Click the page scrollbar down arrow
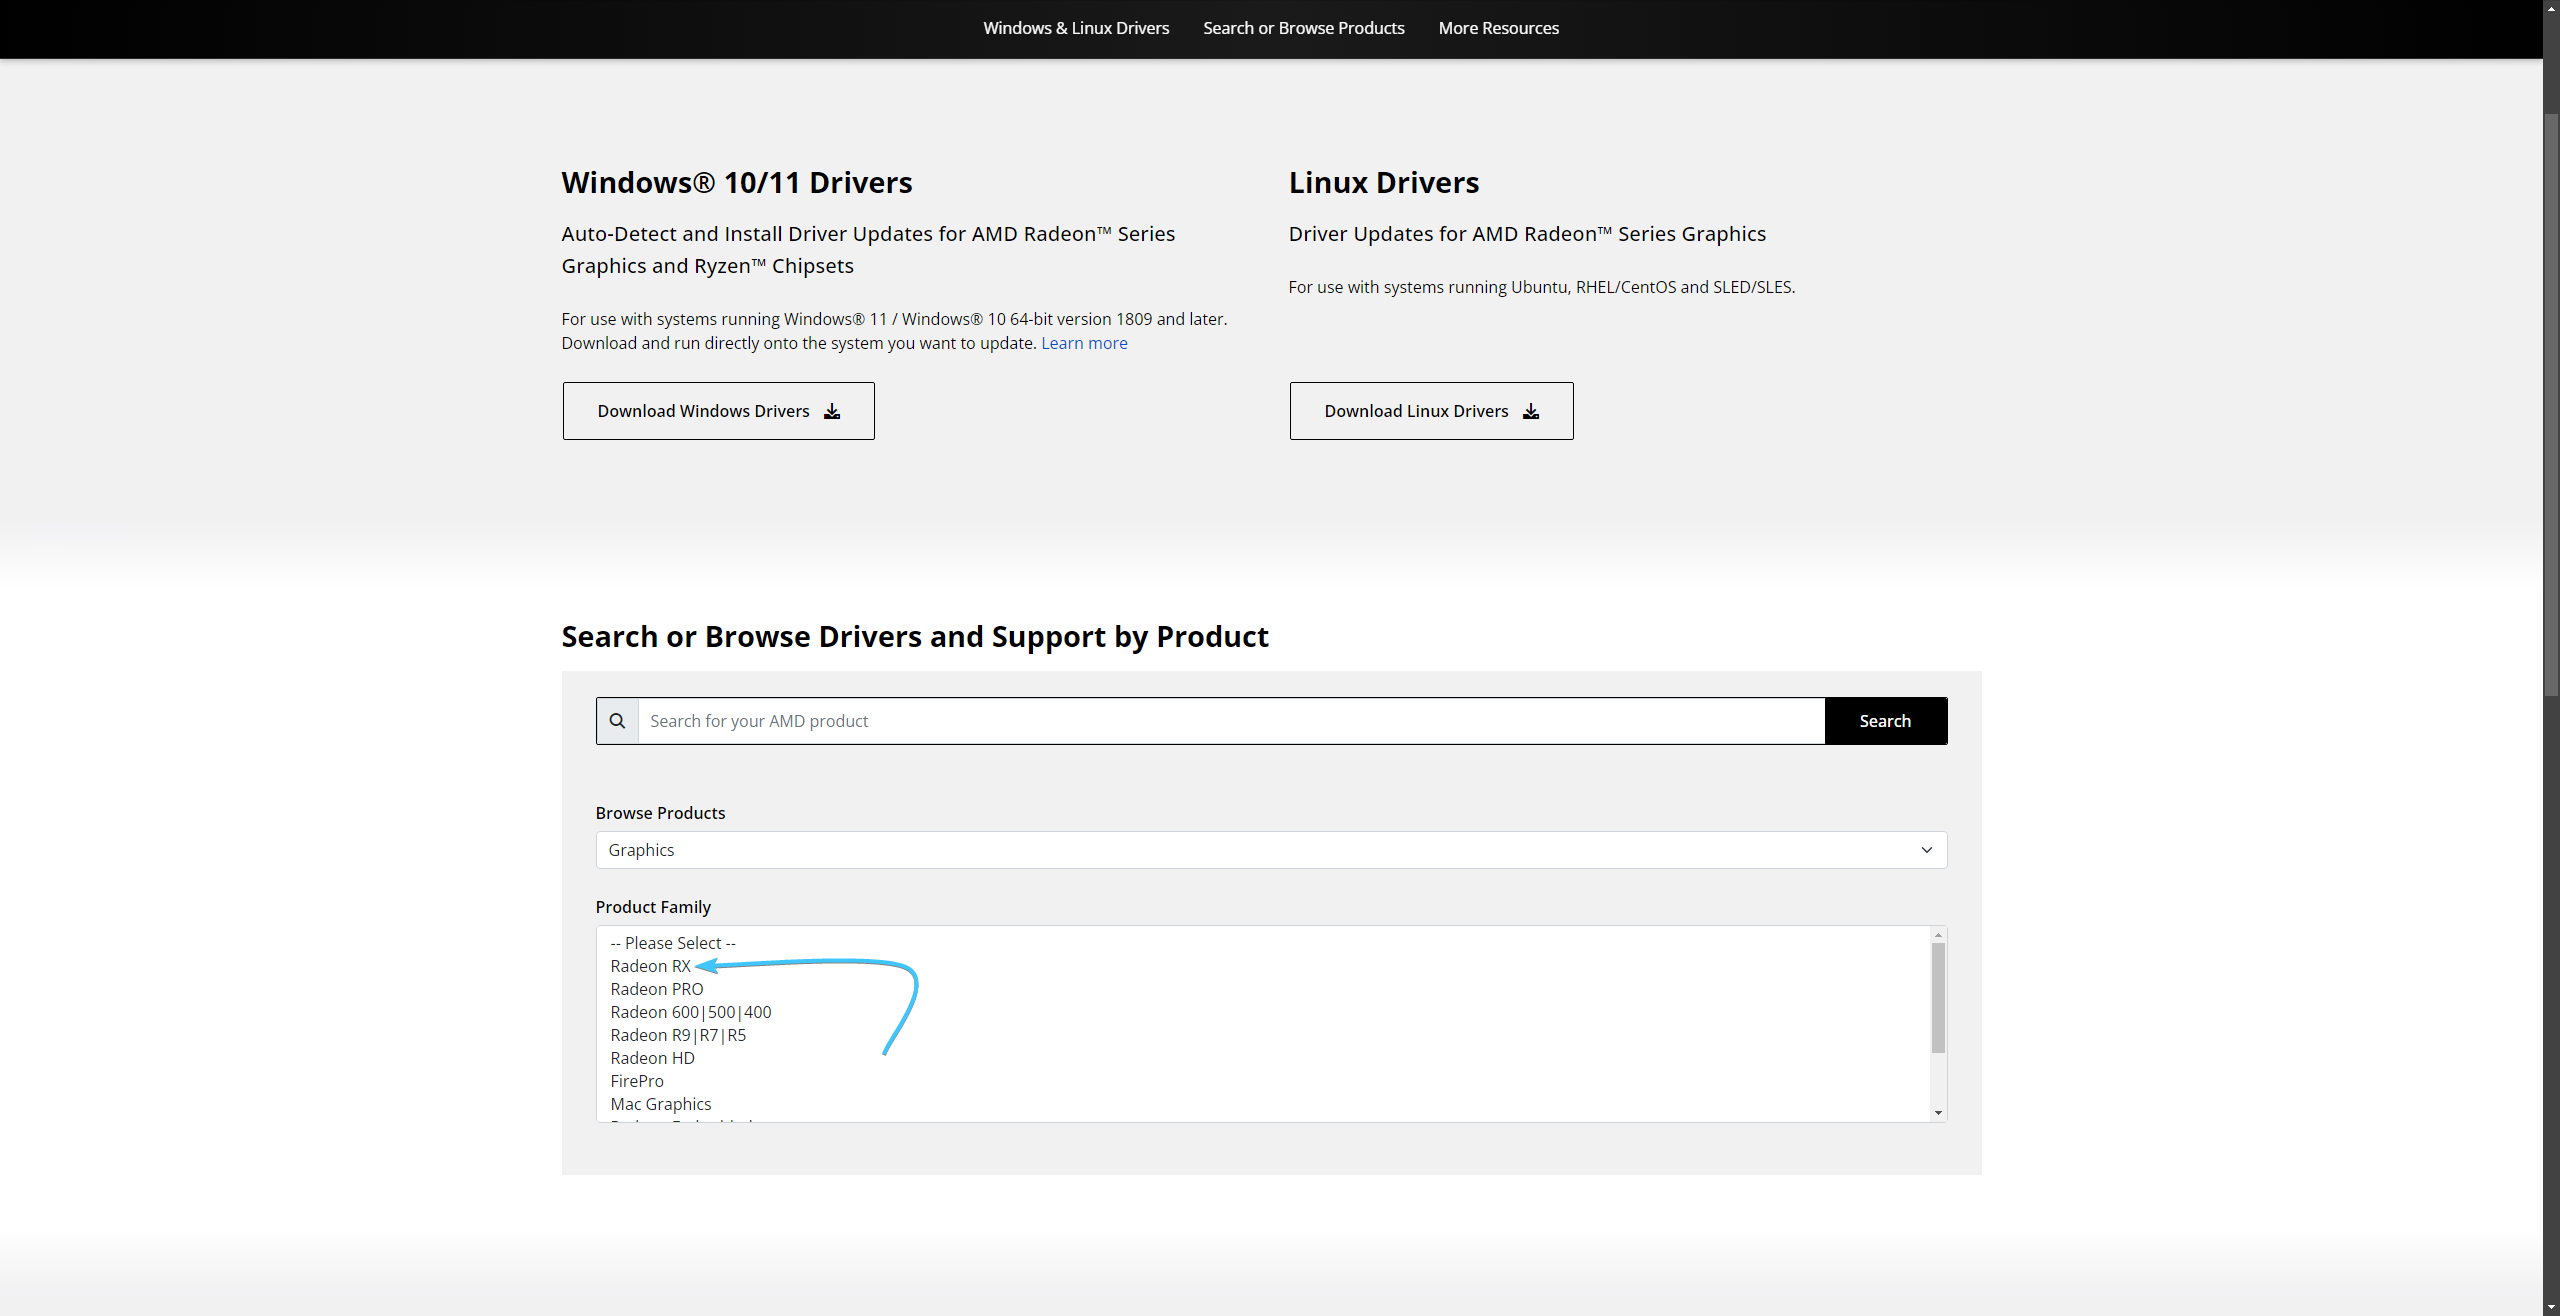The image size is (2560, 1316). click(x=2551, y=1307)
